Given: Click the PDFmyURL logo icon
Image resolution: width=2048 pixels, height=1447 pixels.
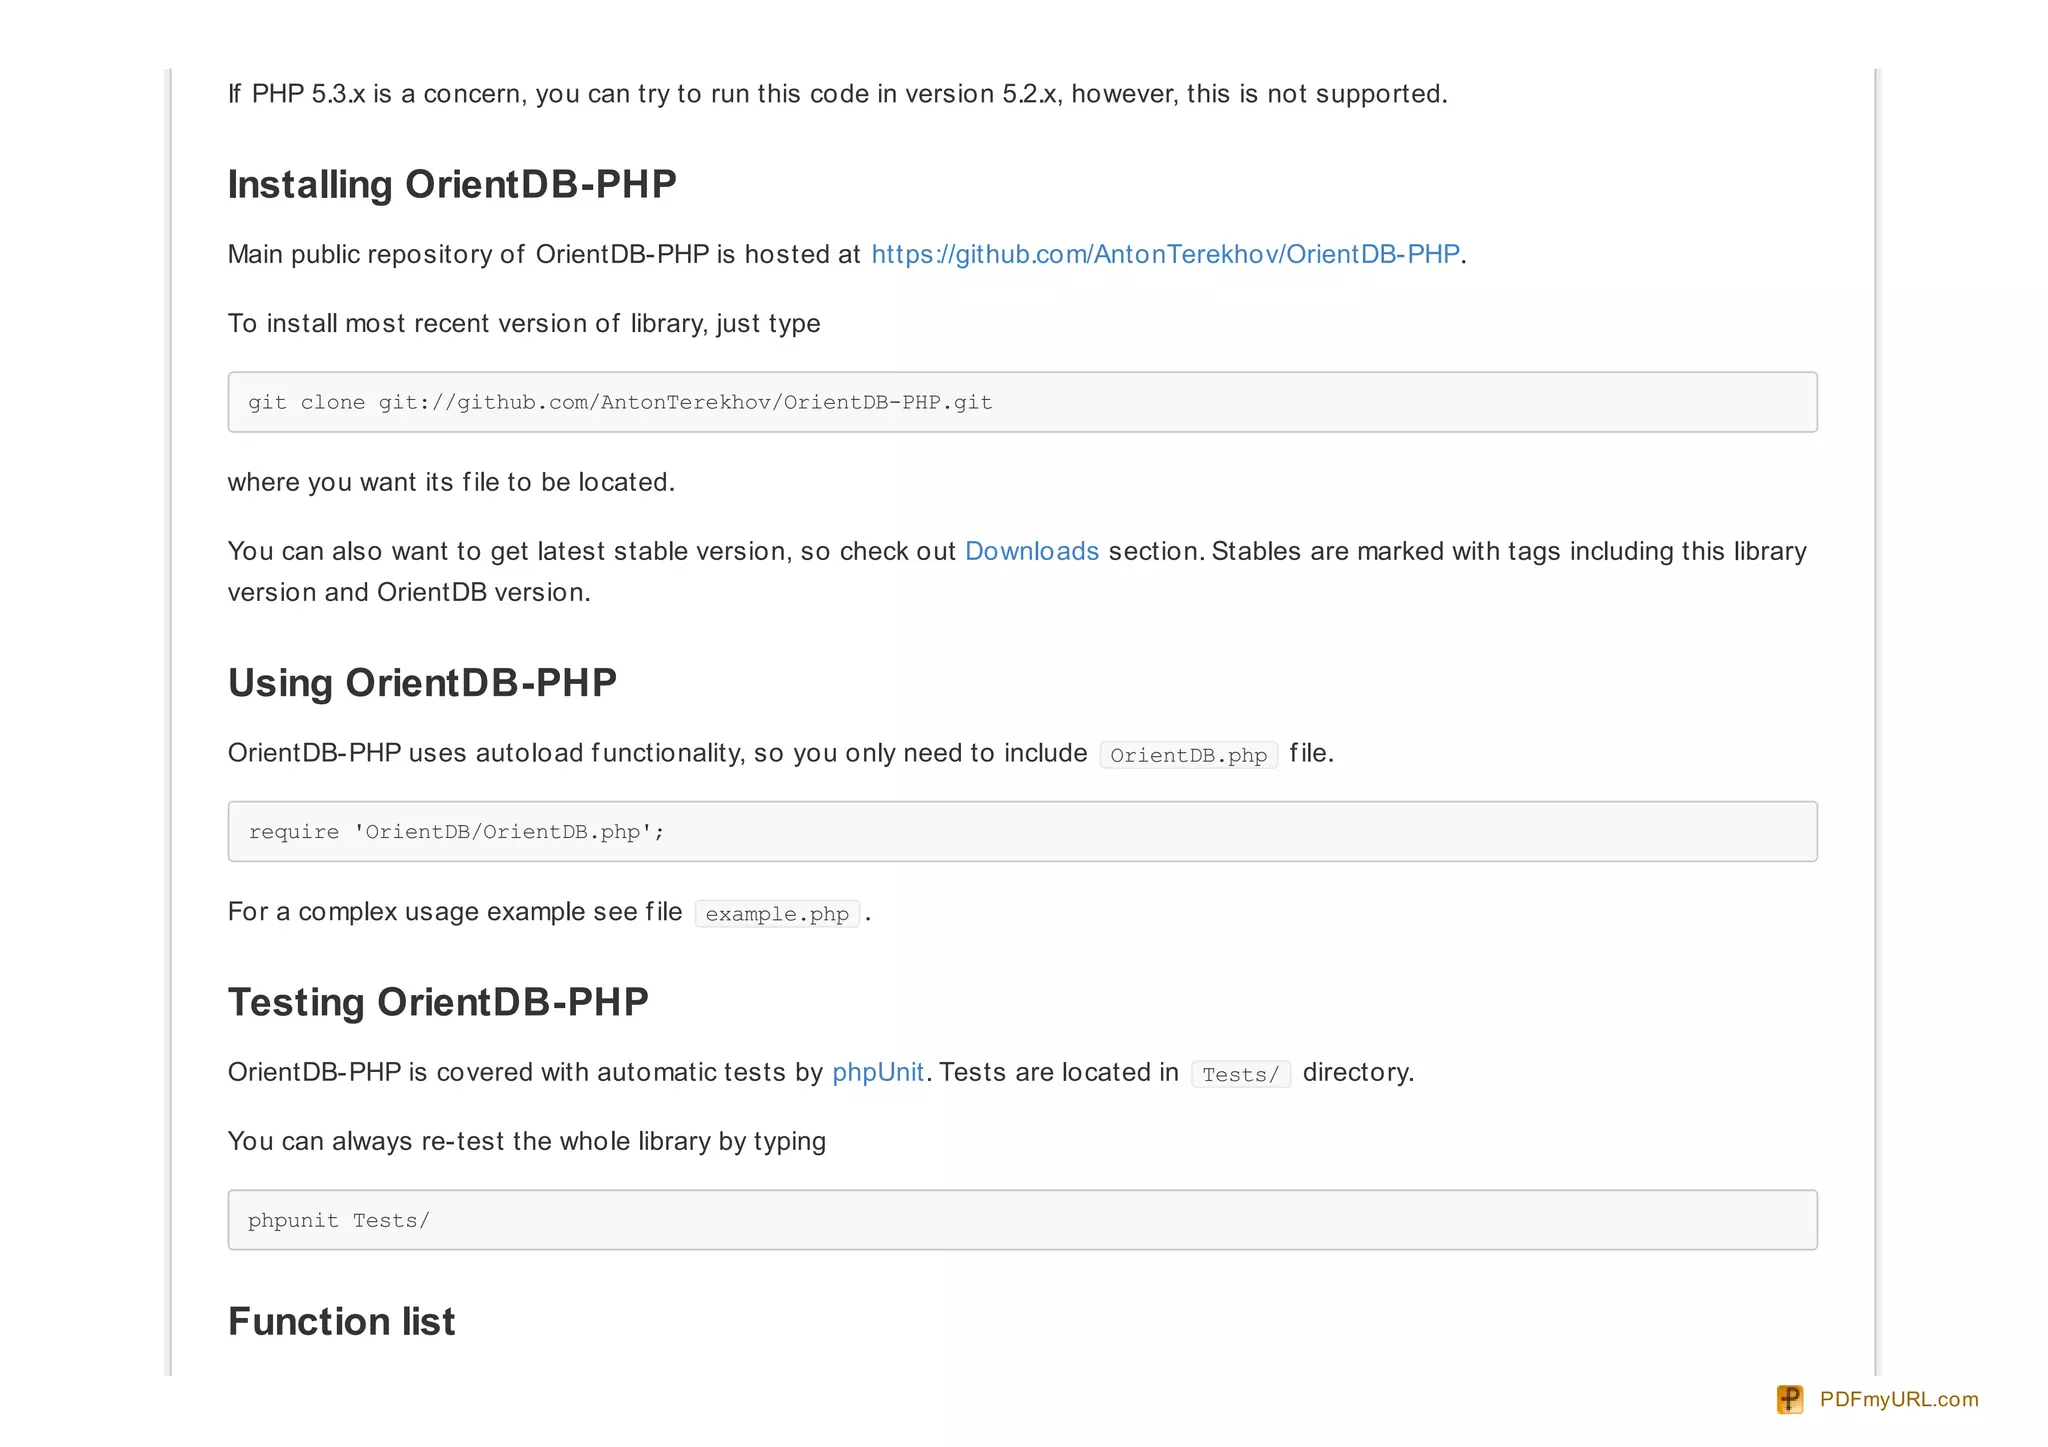Looking at the screenshot, I should (1789, 1399).
